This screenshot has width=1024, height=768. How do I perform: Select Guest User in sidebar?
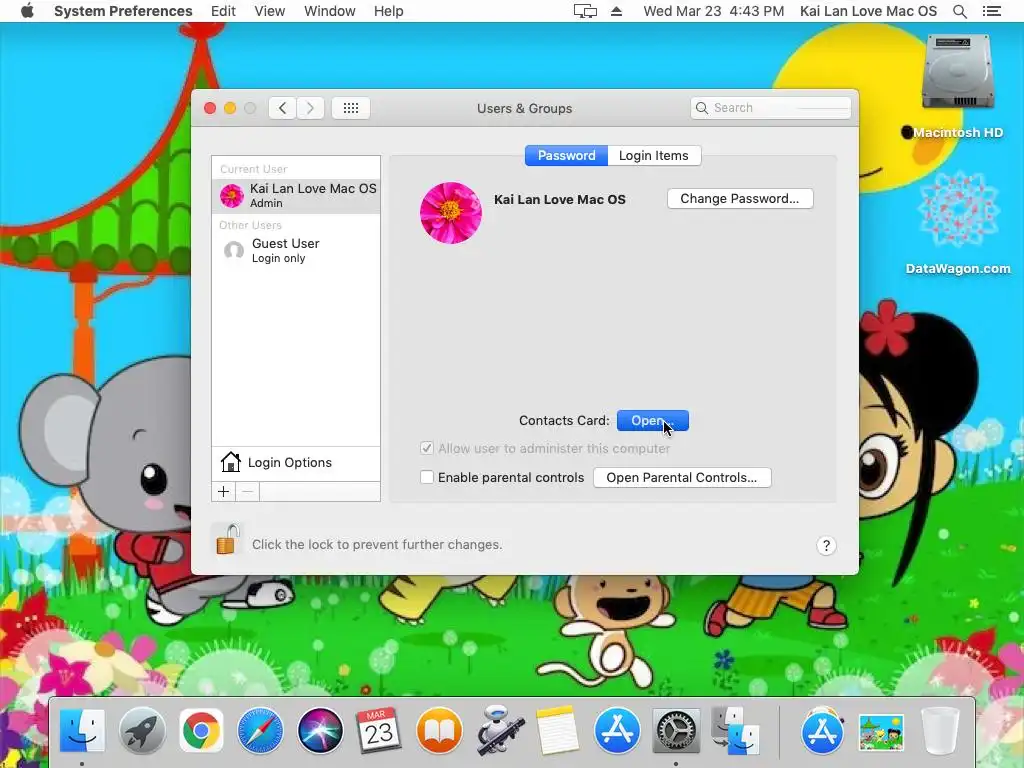pyautogui.click(x=296, y=250)
